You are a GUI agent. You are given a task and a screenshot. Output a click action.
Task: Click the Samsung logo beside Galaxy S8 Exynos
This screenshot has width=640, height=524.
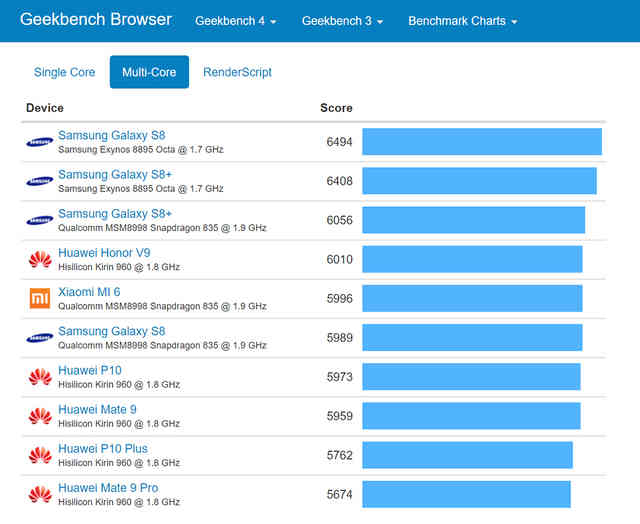point(40,142)
